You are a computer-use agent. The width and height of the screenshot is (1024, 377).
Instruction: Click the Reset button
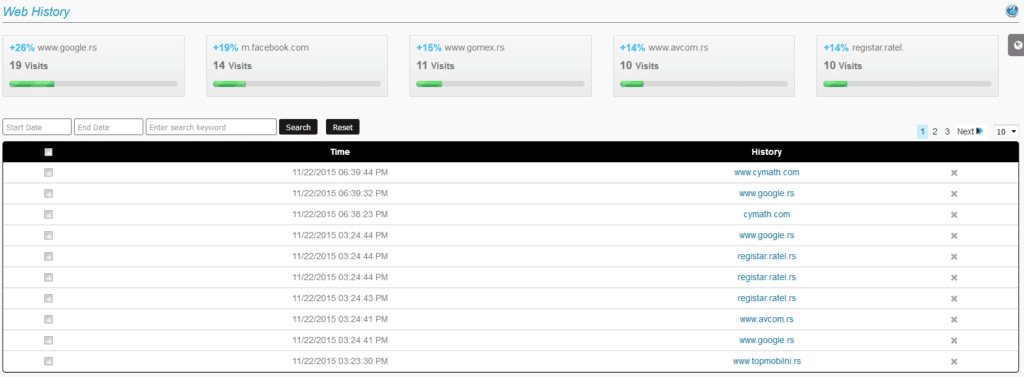[x=342, y=127]
